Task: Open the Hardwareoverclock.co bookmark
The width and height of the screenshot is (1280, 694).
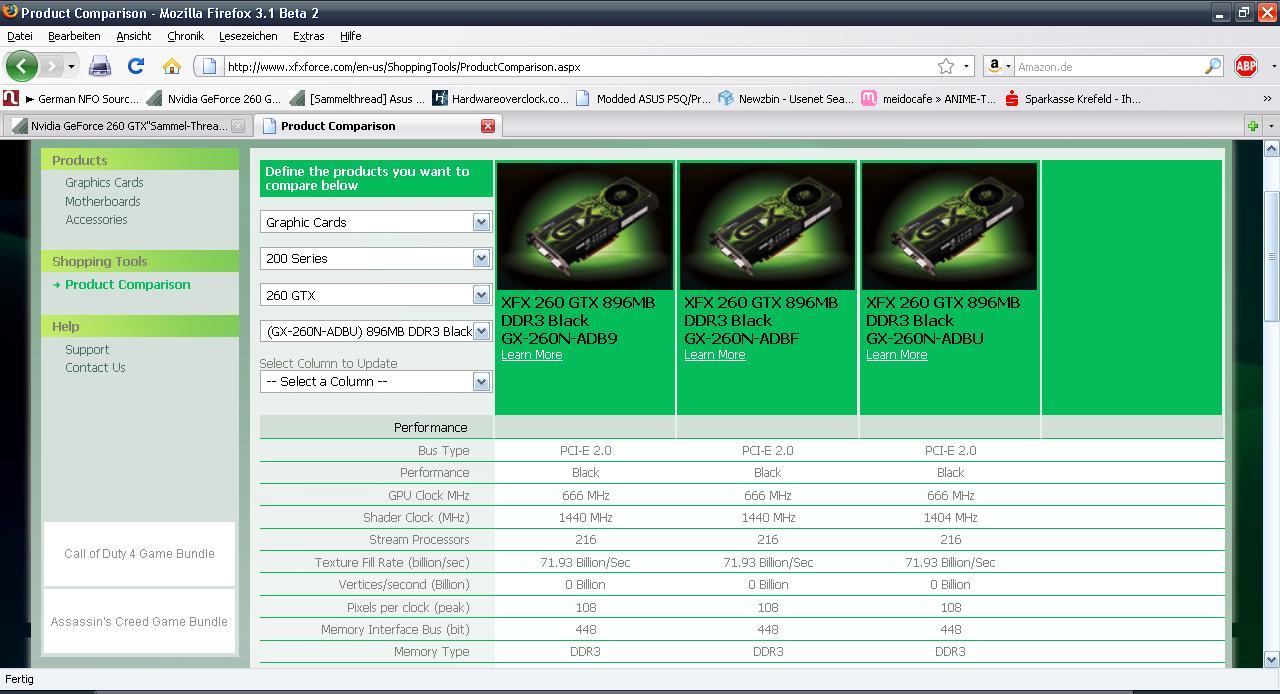Action: tap(500, 98)
